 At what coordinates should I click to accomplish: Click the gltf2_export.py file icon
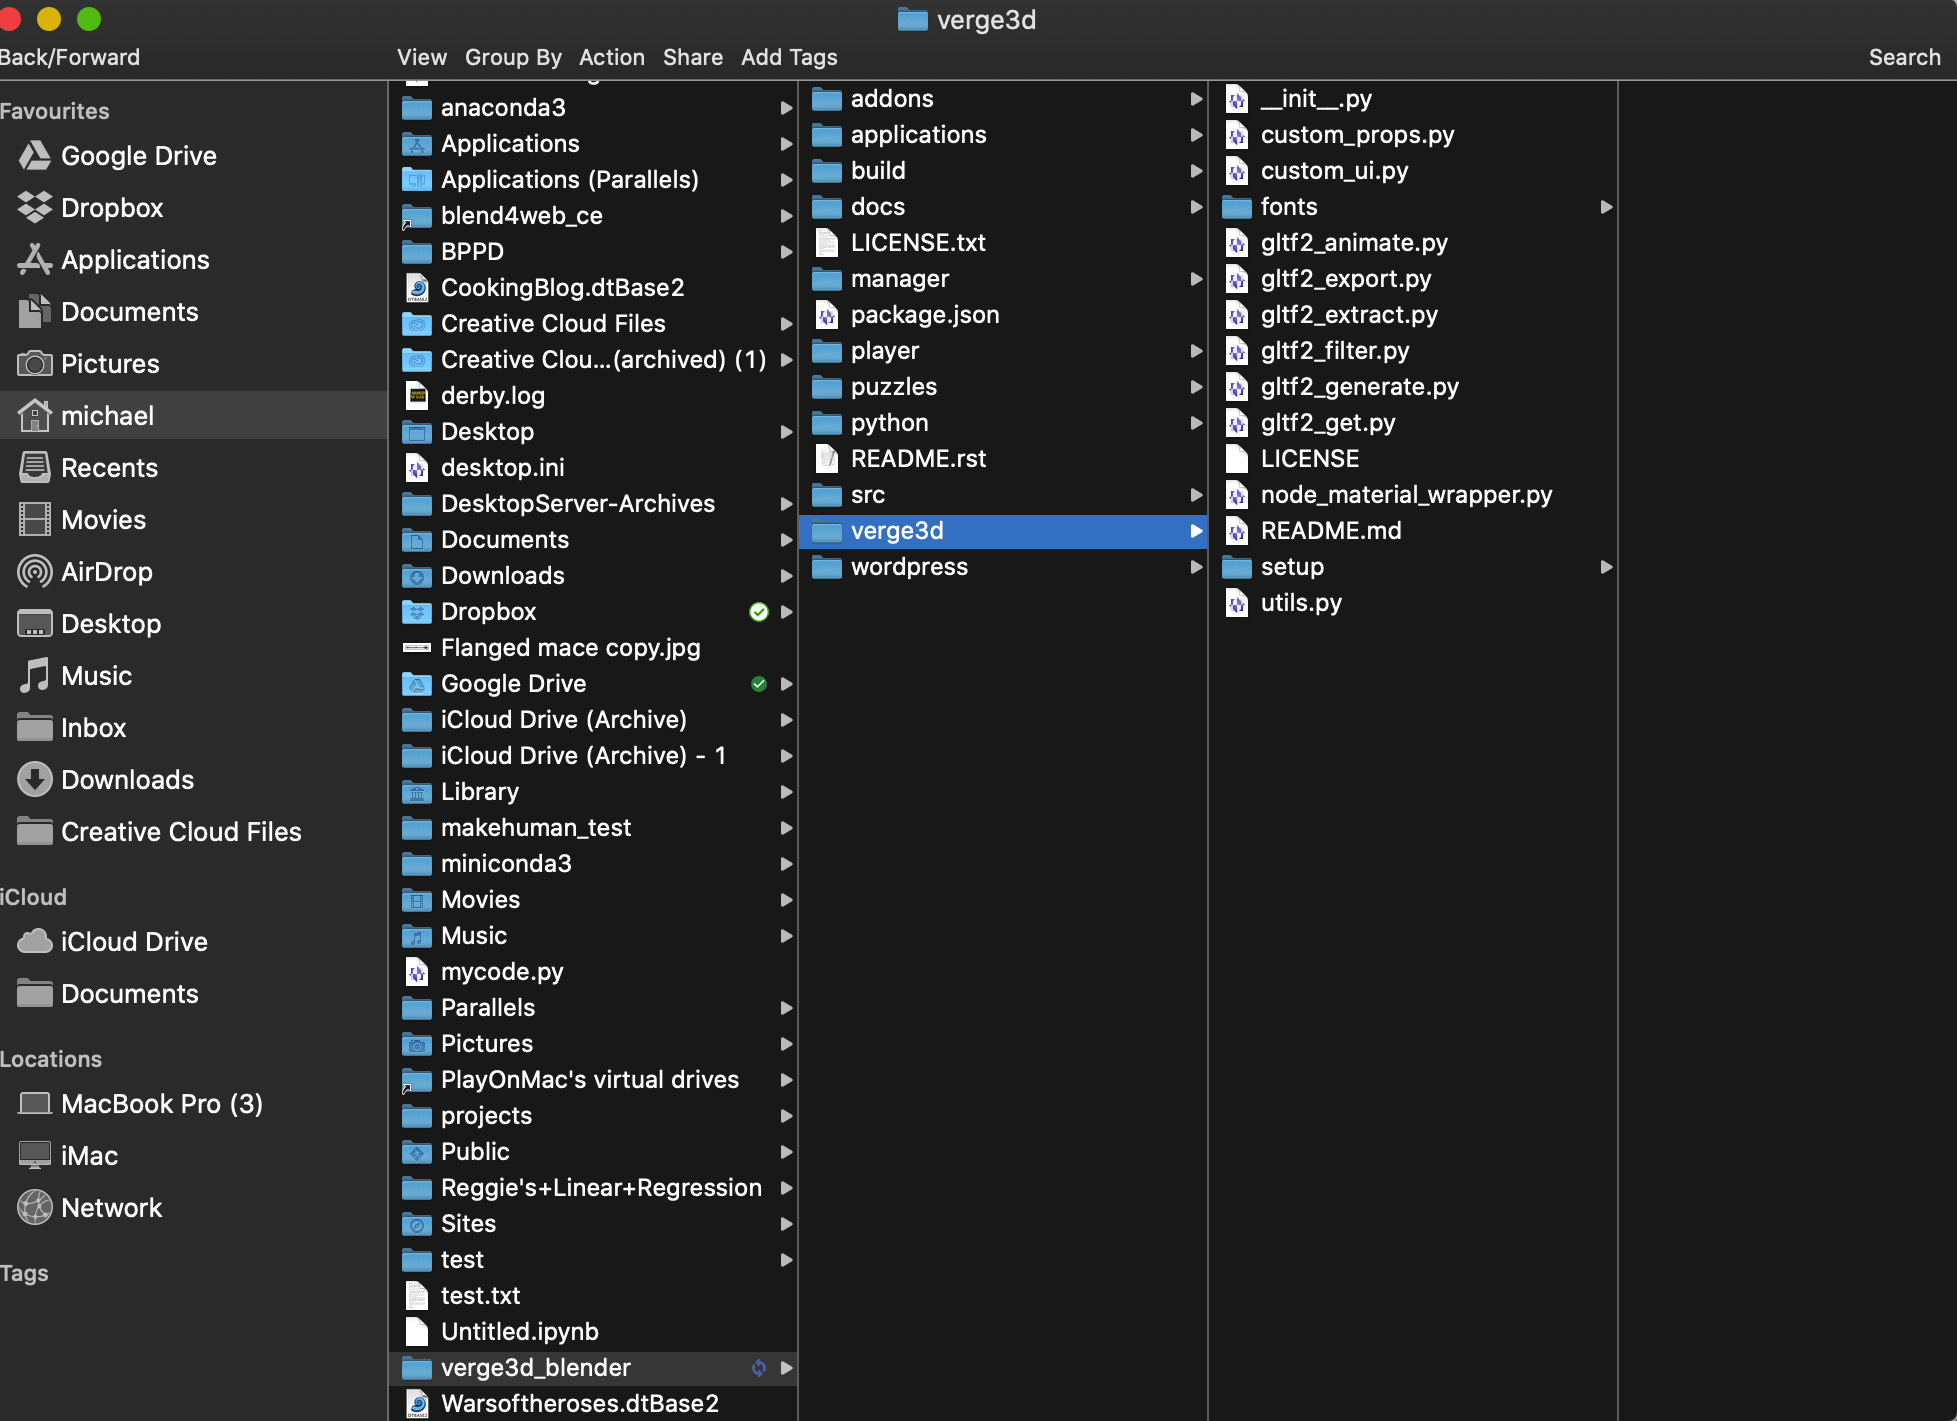(1237, 279)
